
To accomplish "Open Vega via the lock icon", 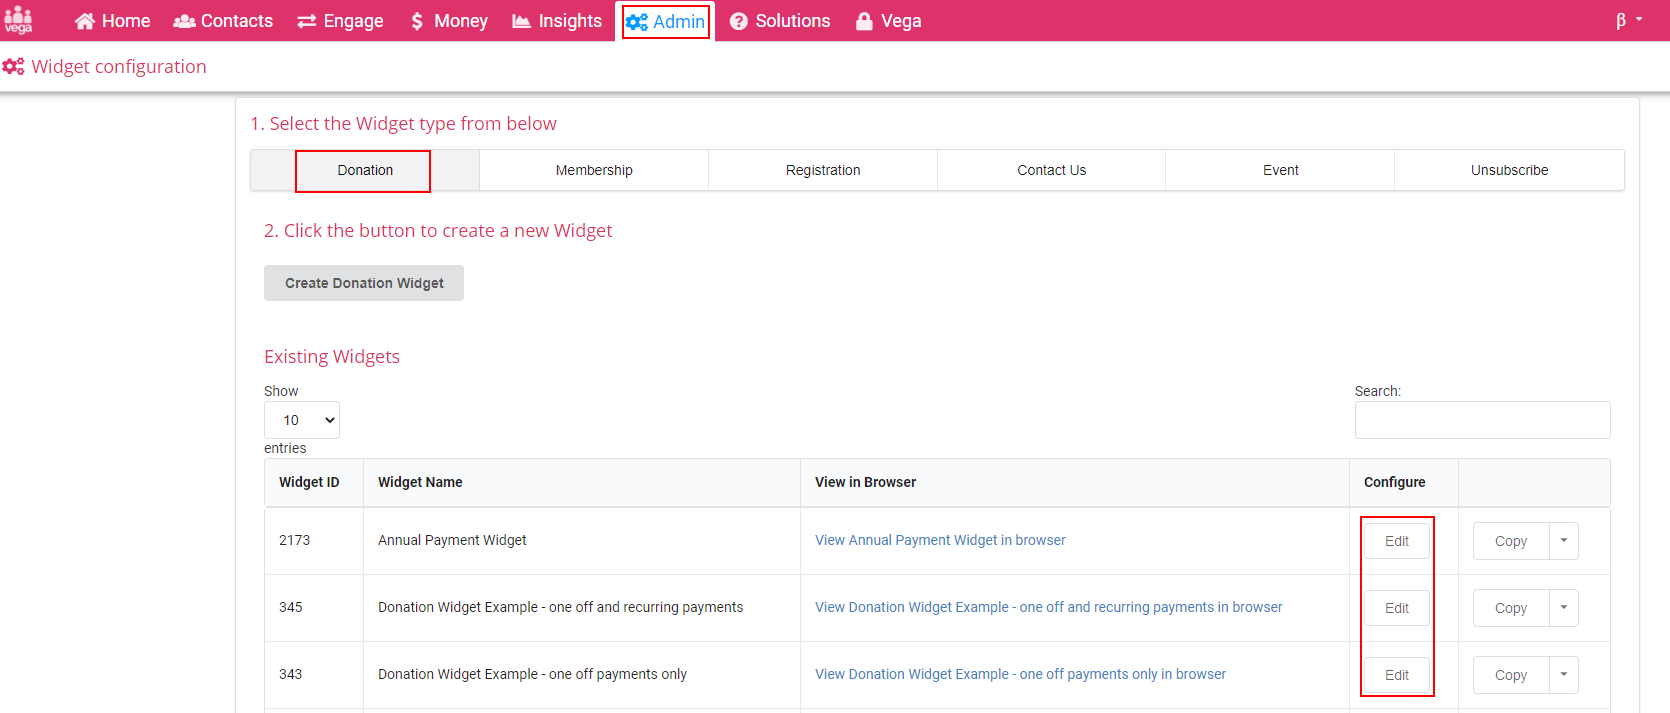I will click(864, 21).
